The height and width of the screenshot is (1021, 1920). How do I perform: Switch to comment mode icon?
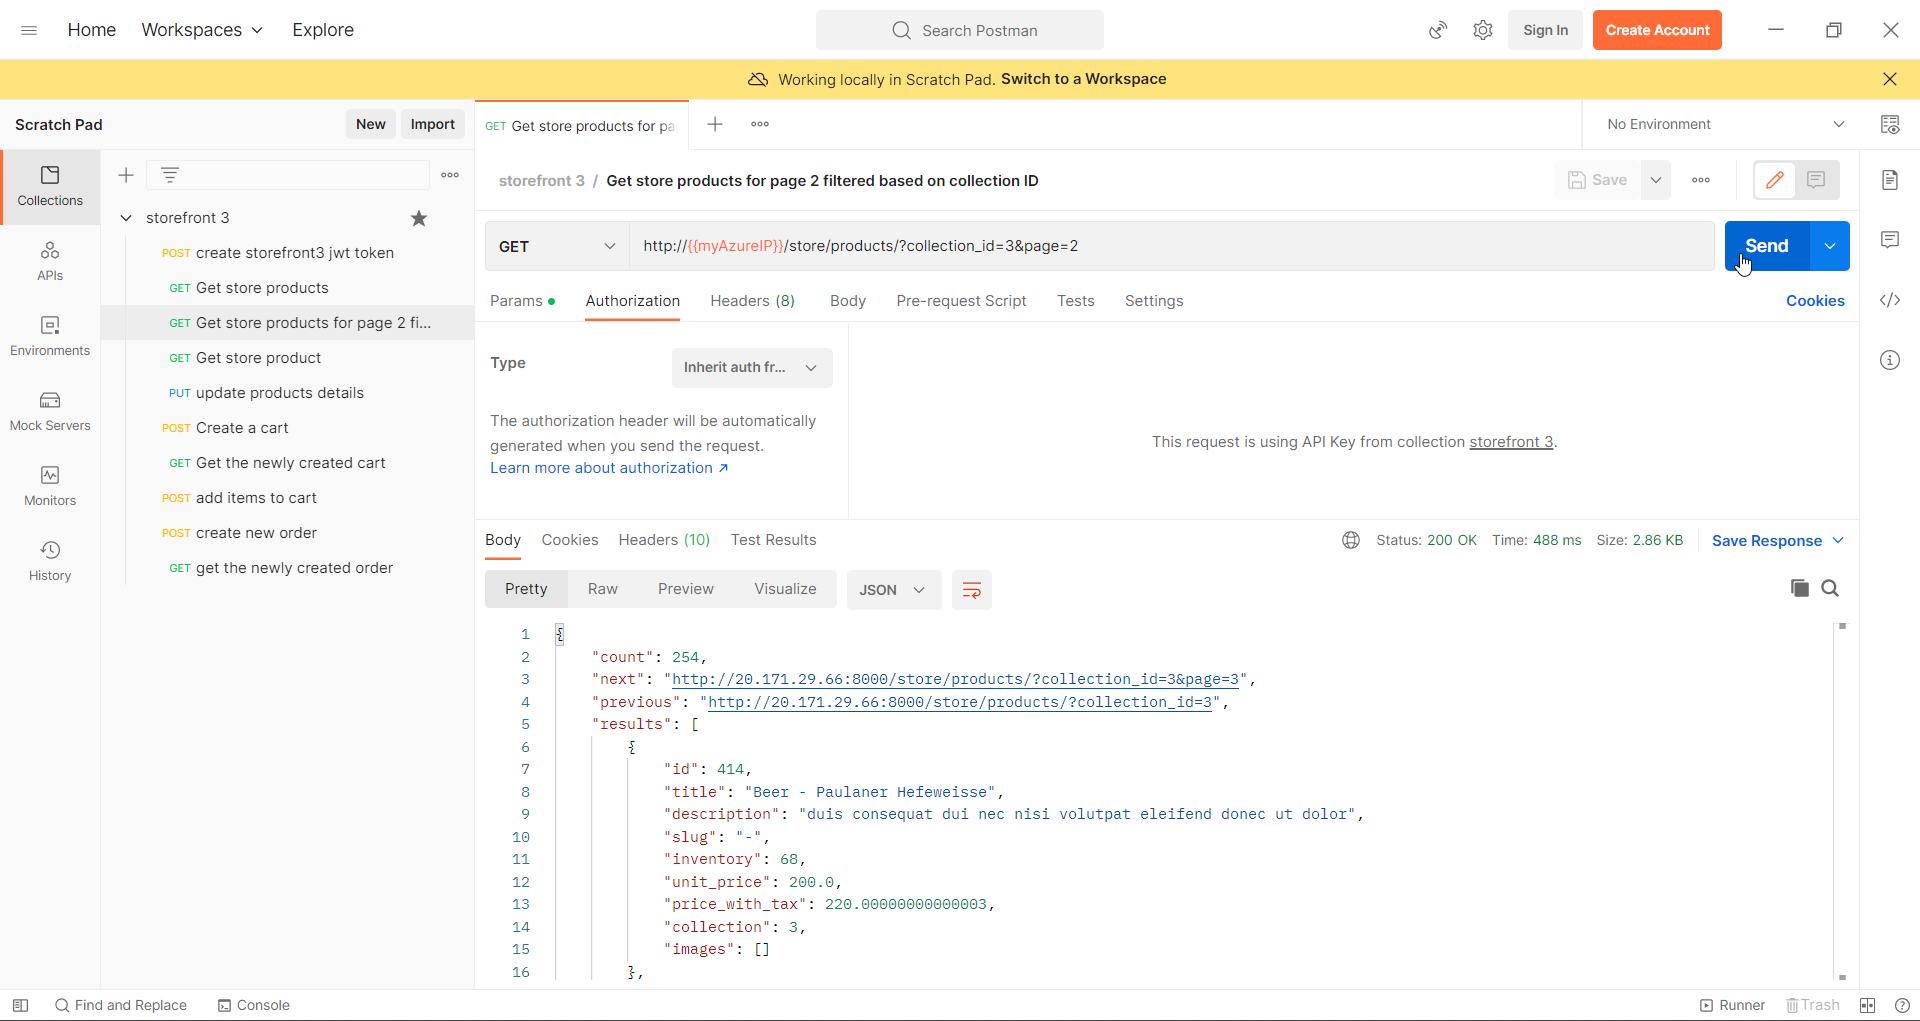[1817, 180]
